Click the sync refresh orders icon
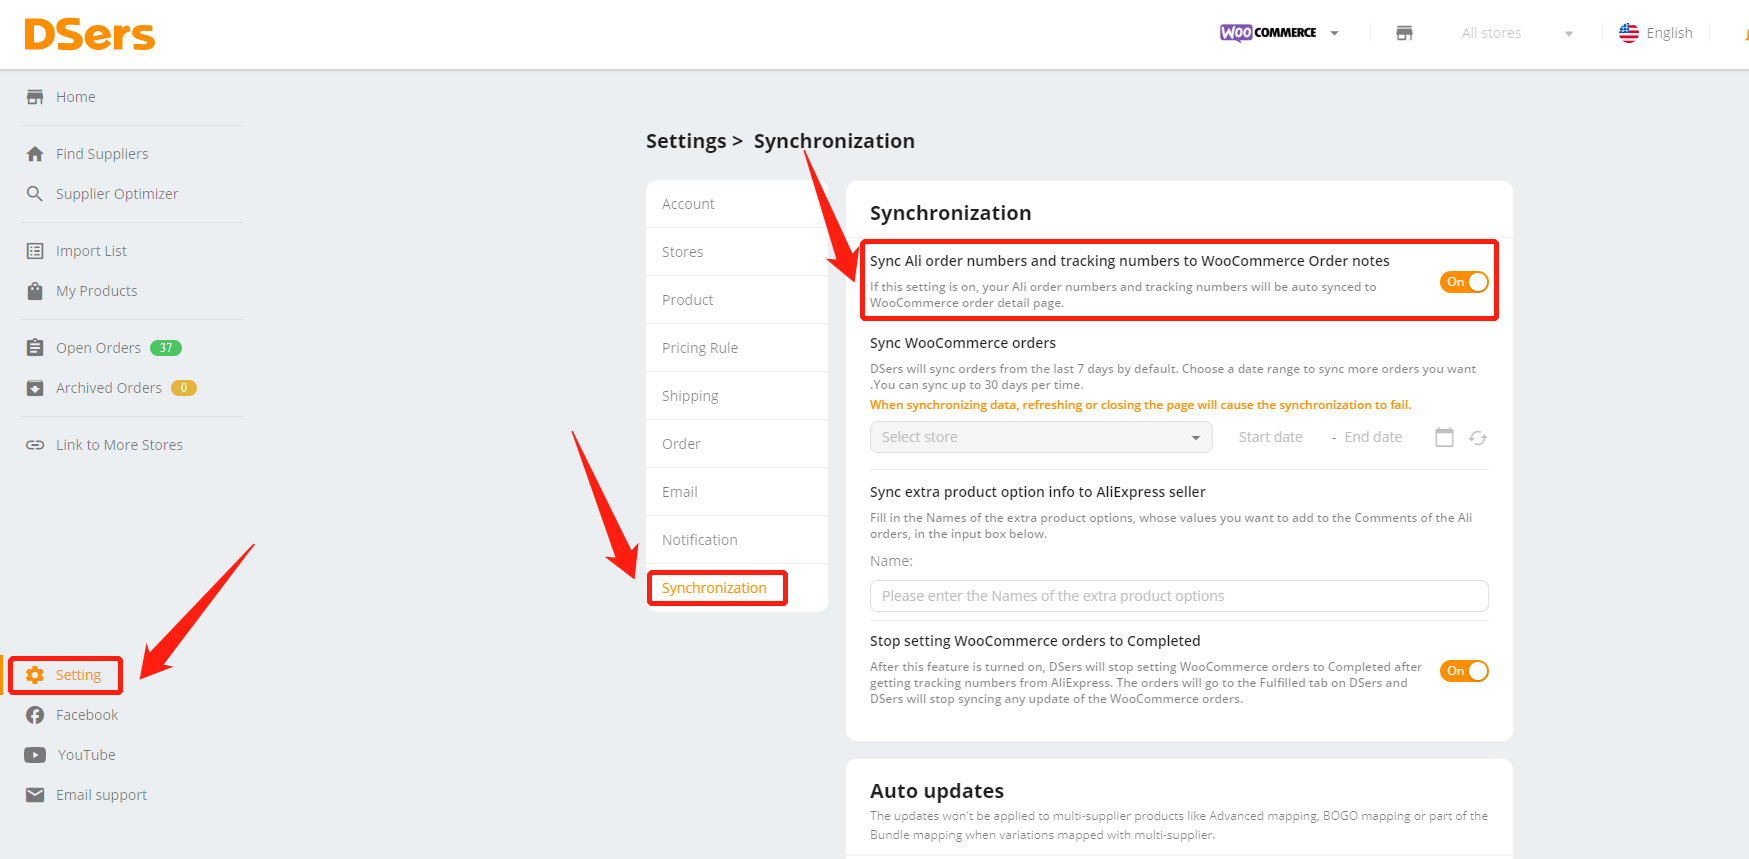Screen dimensions: 1749x859 point(1478,438)
